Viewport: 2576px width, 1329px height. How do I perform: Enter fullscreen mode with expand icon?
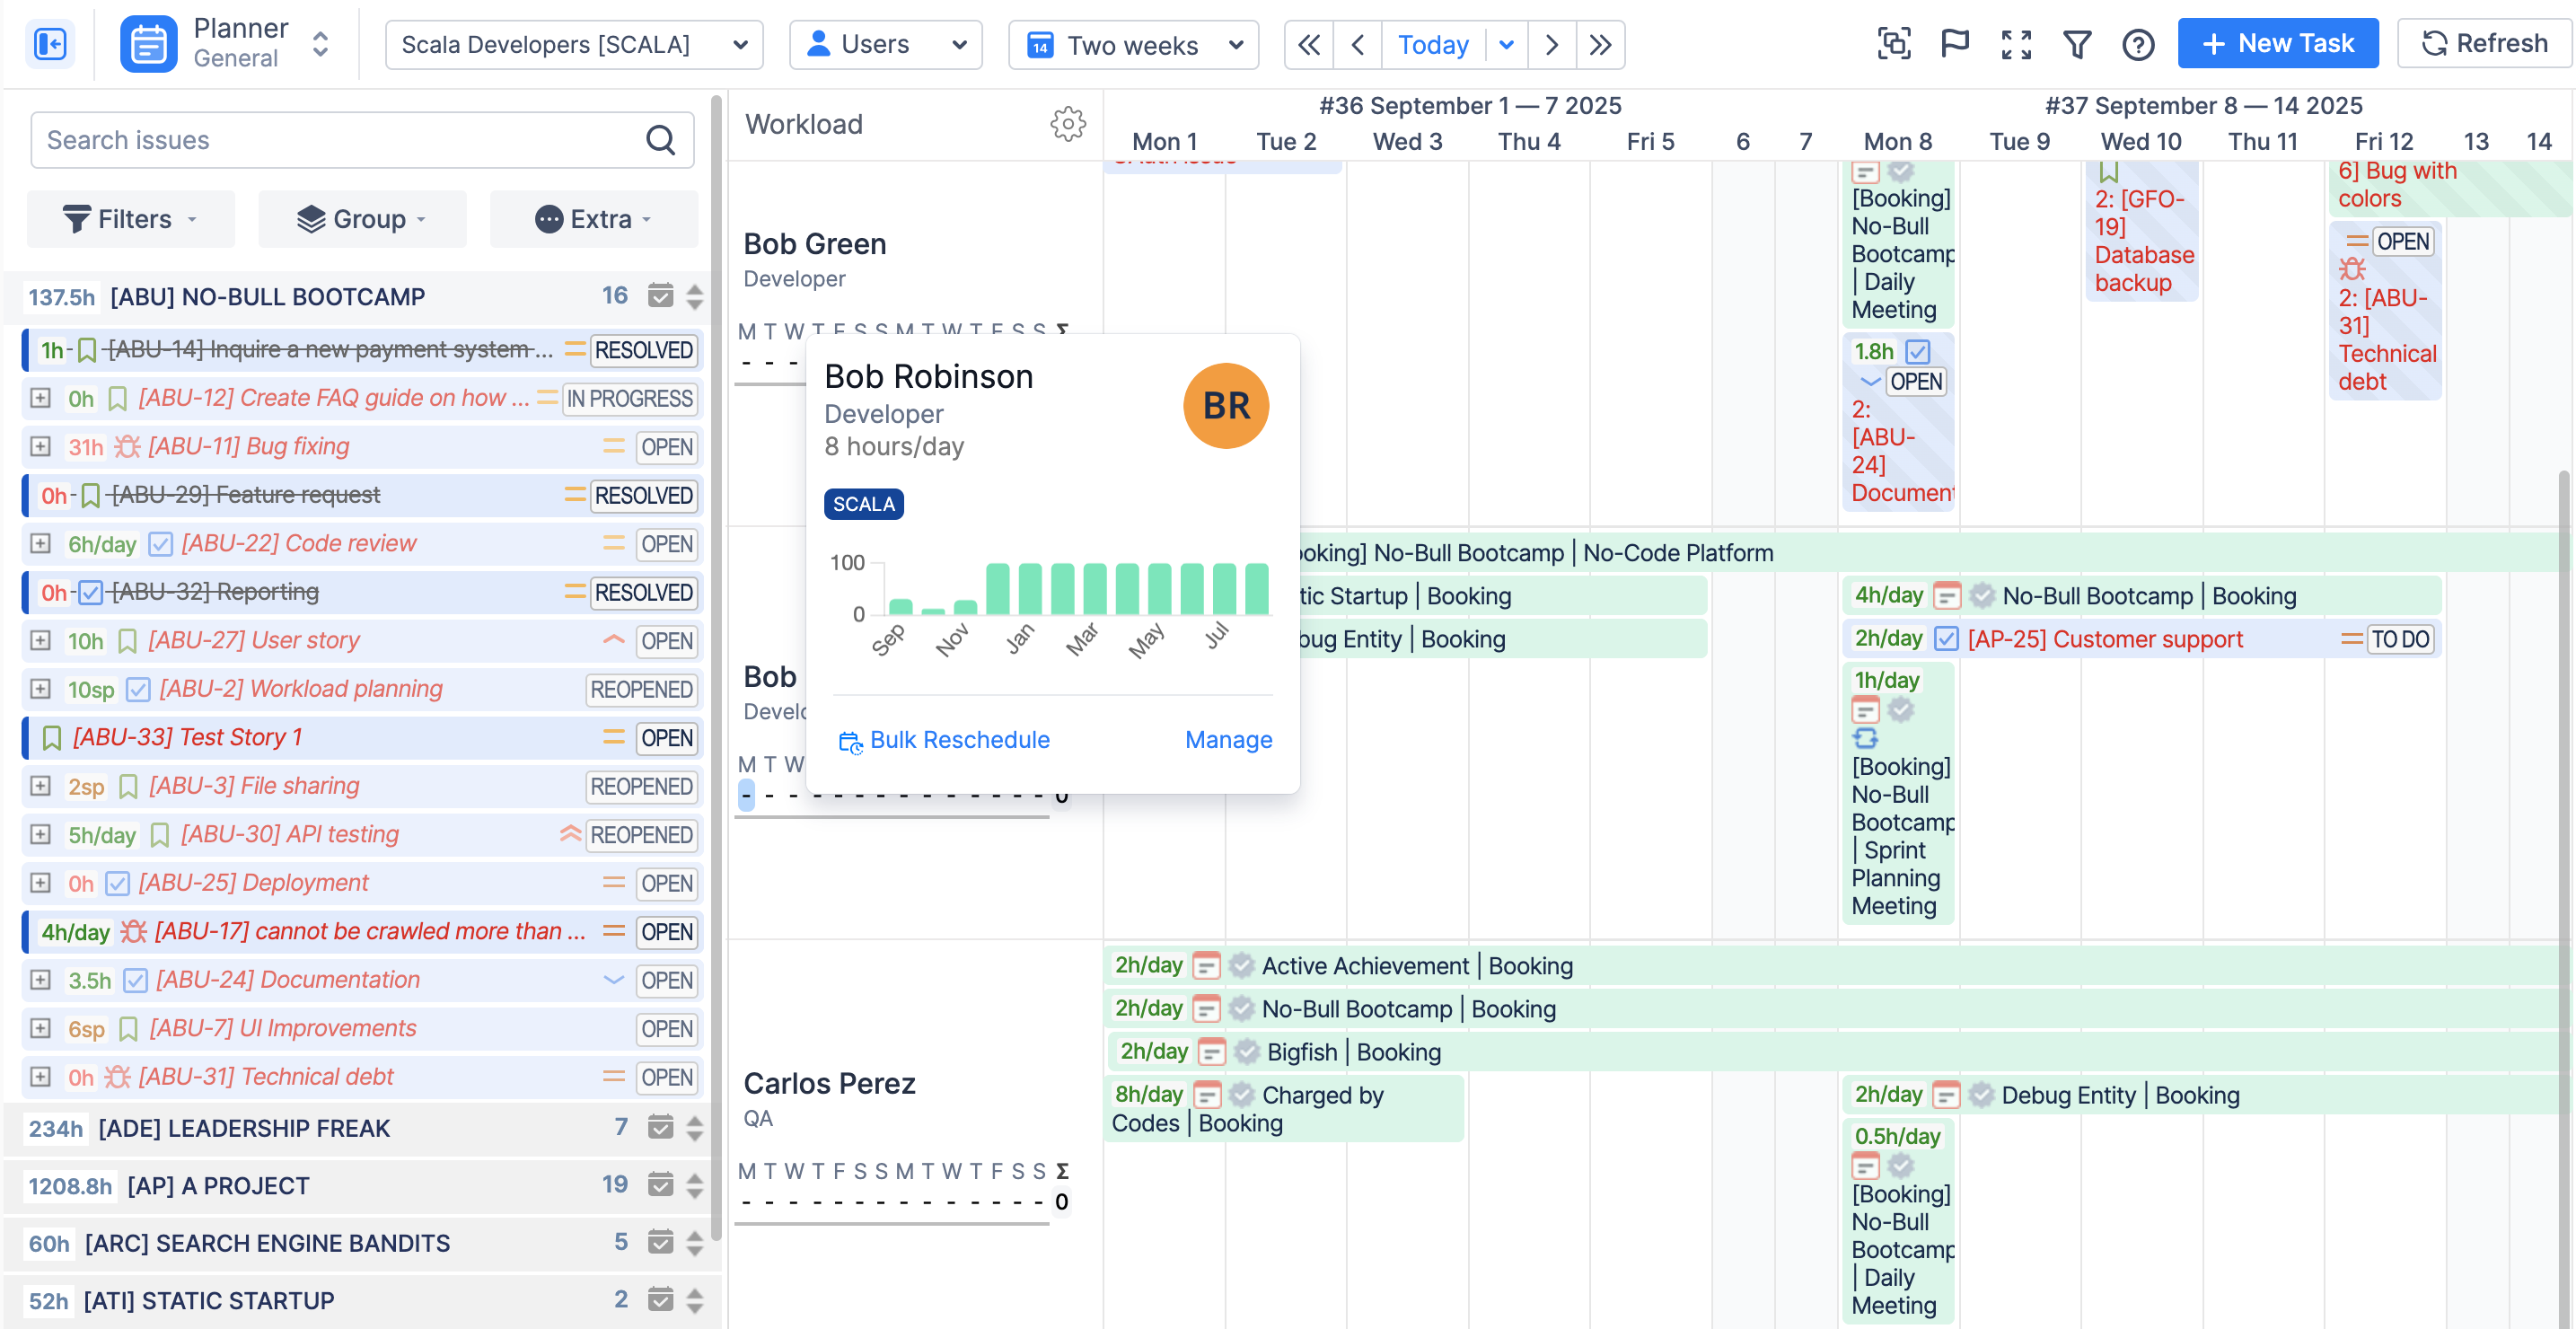(2016, 44)
